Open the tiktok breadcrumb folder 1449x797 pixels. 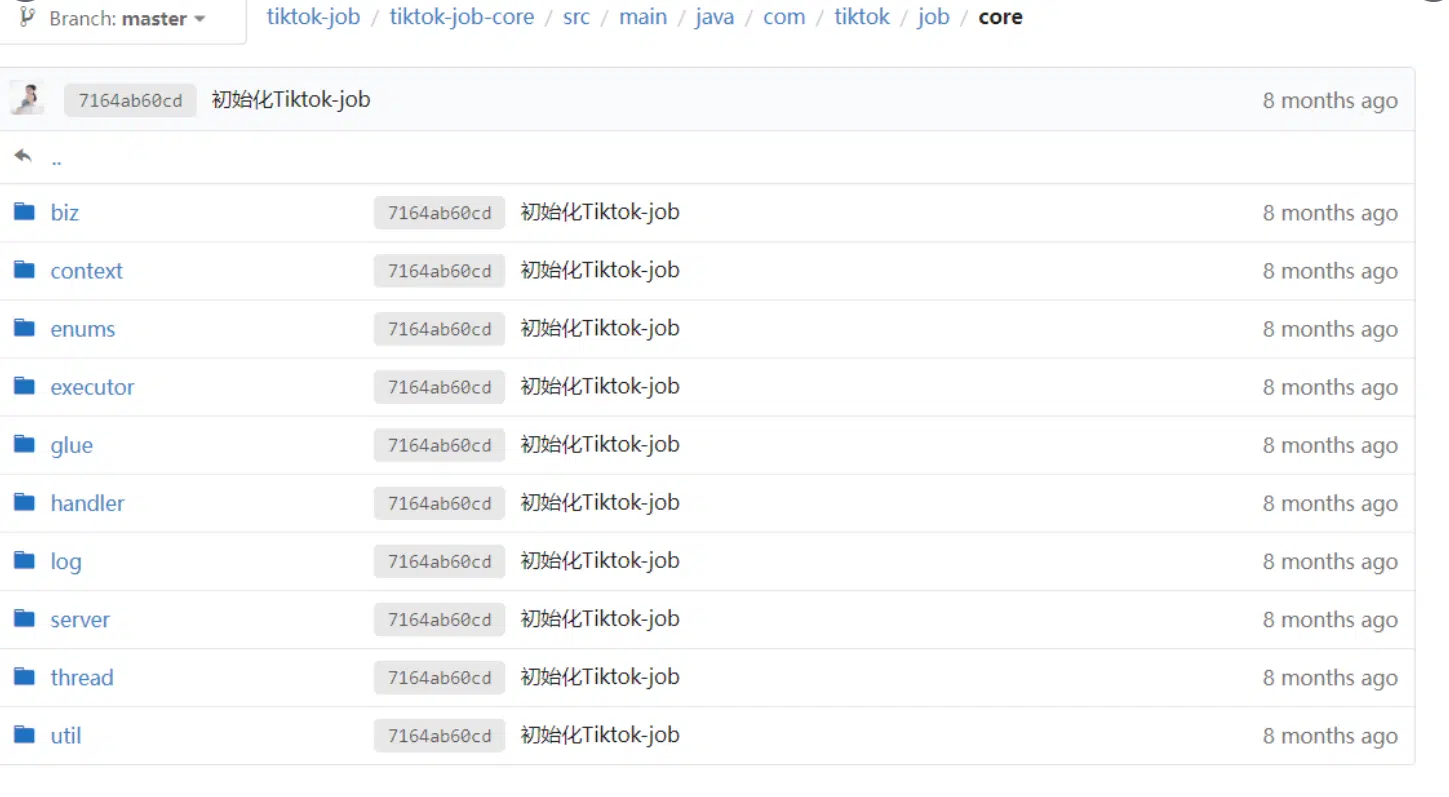click(x=862, y=17)
